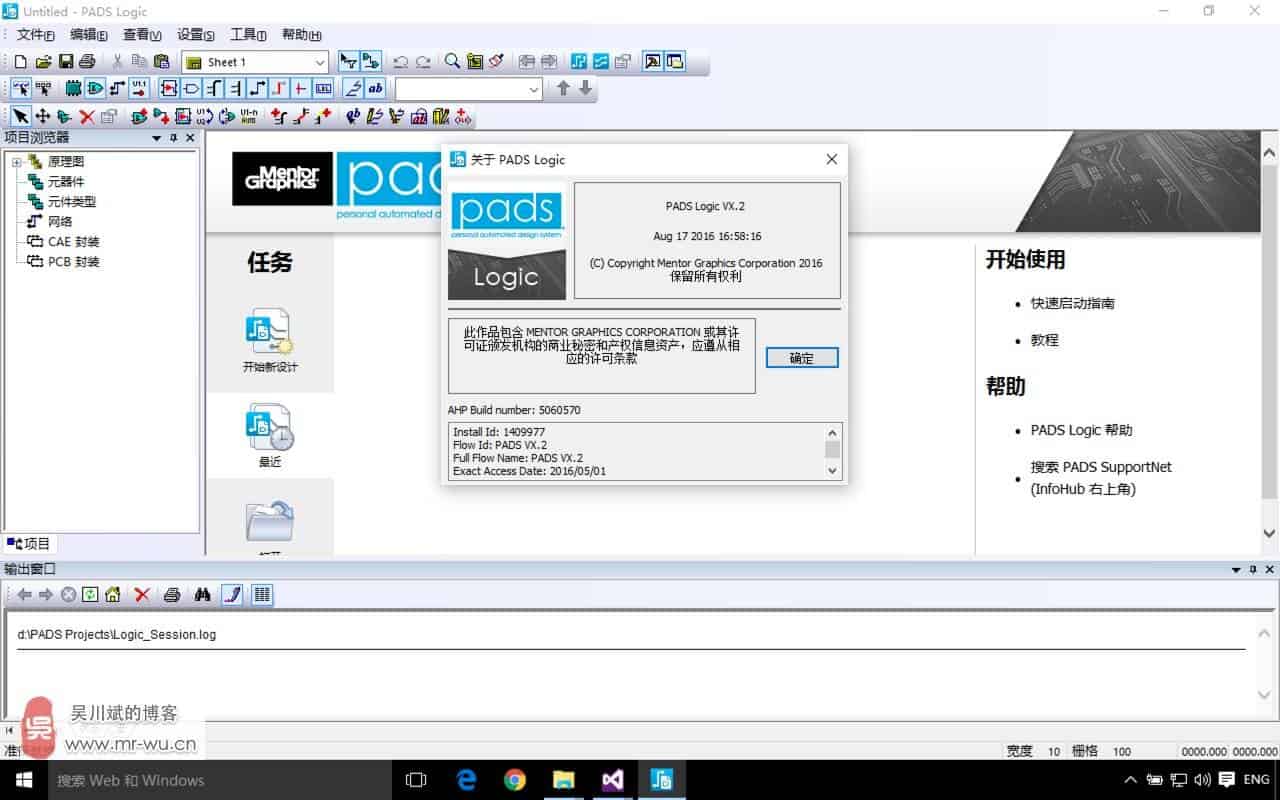Screen dimensions: 1280x800
Task: Toggle the Select Anything filter icon
Action: [x=21, y=88]
